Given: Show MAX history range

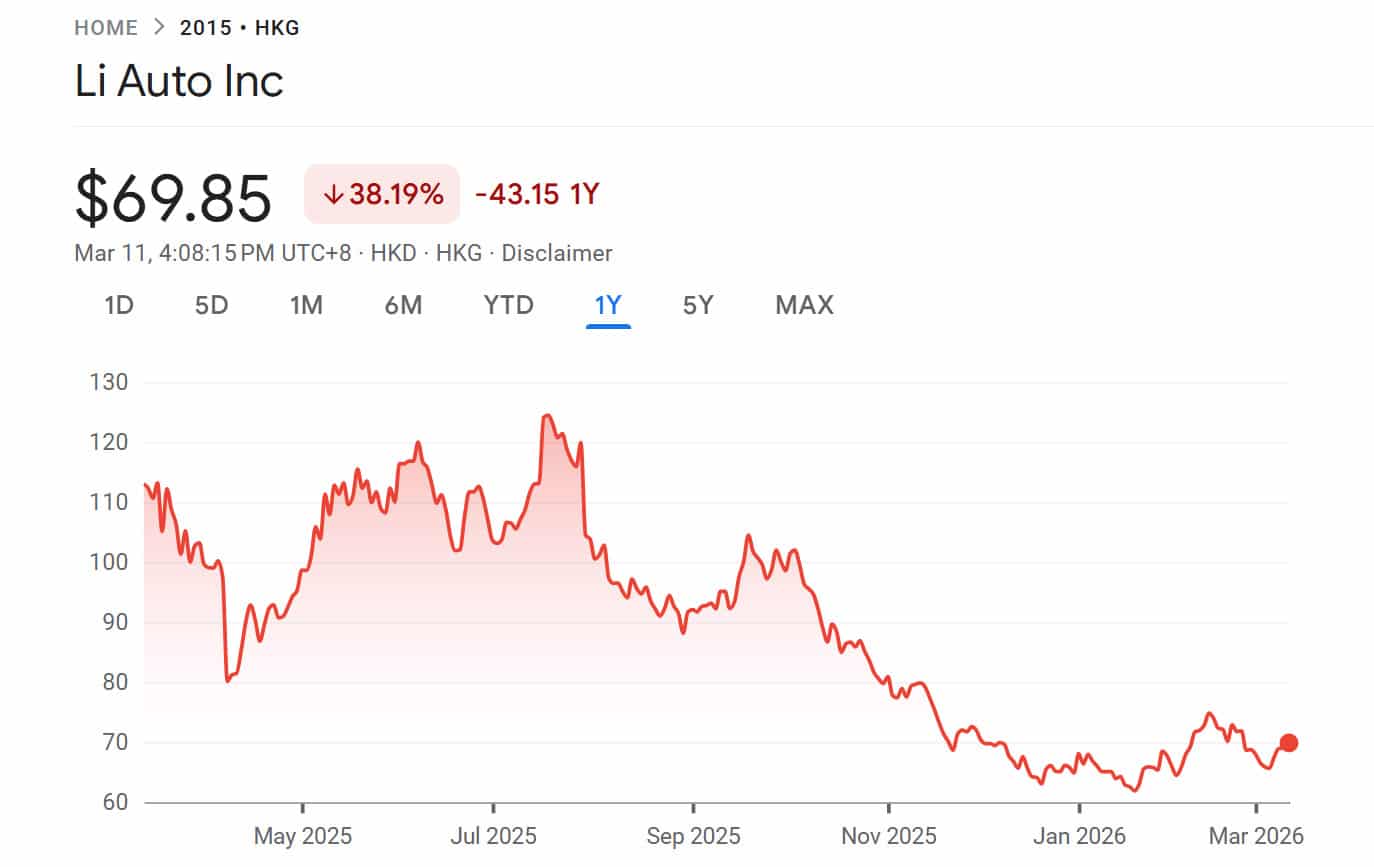Looking at the screenshot, I should [x=803, y=305].
